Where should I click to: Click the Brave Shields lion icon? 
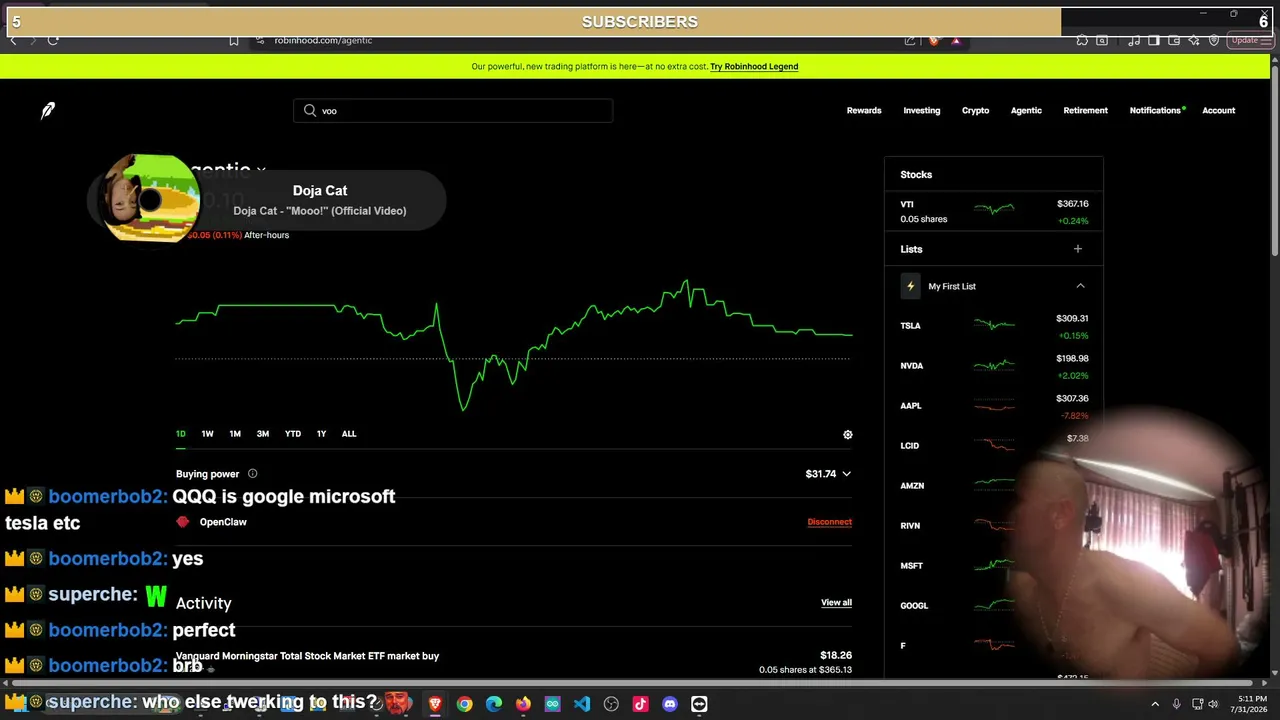[x=934, y=40]
